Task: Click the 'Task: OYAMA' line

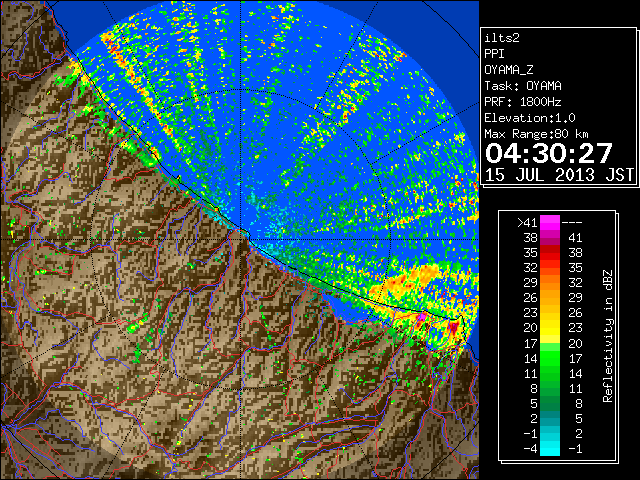Action: (x=523, y=86)
